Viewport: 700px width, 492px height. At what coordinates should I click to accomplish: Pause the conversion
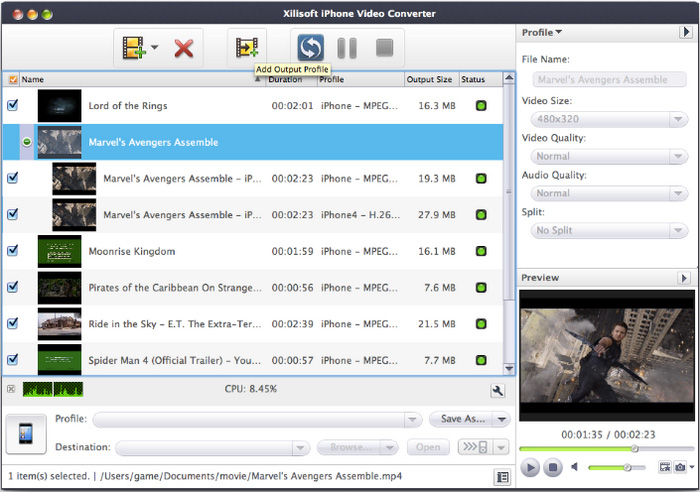point(347,48)
